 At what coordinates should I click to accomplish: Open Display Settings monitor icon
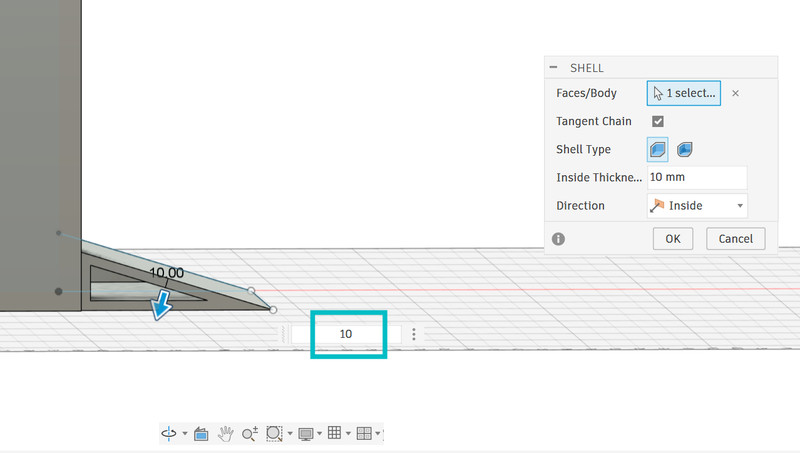pyautogui.click(x=306, y=434)
